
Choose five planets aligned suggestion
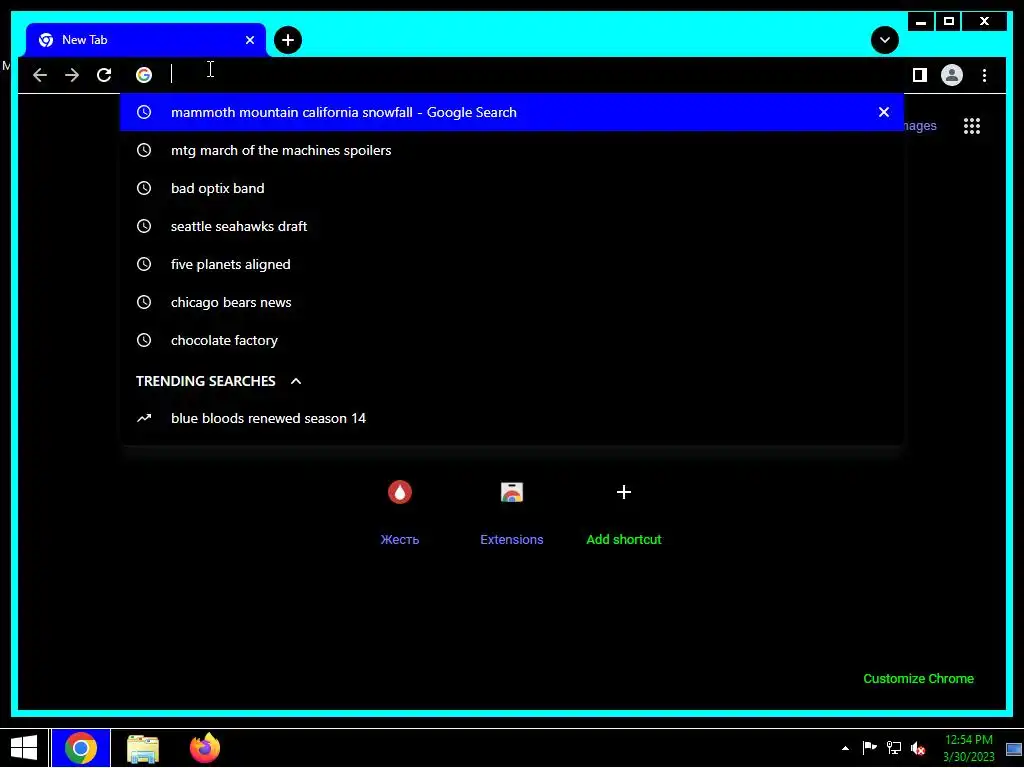click(512, 264)
